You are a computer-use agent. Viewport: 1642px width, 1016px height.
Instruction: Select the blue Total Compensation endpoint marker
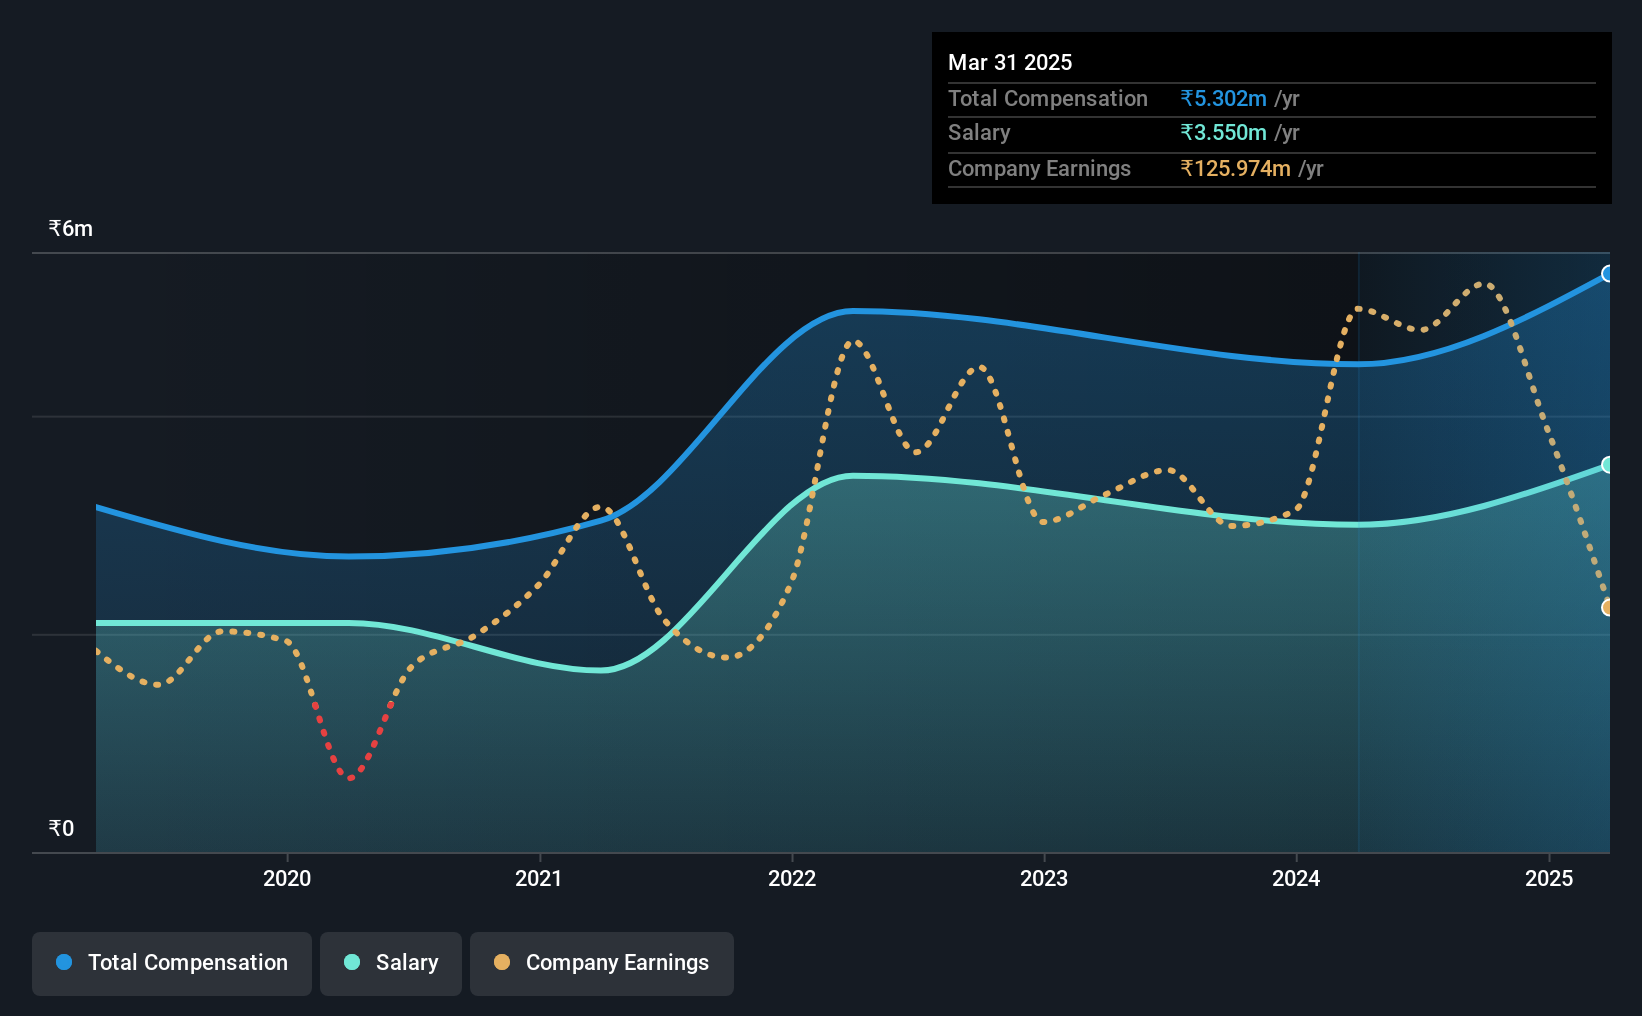(1608, 274)
